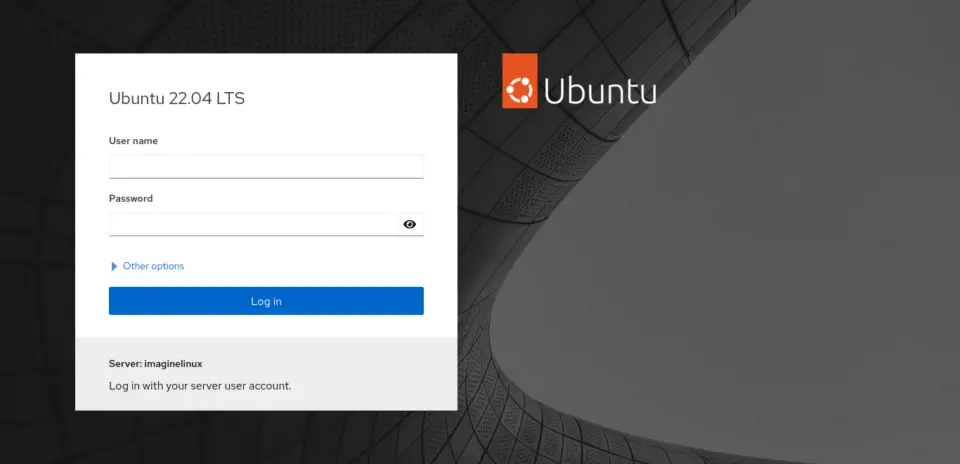960x464 pixels.
Task: Click the imaginelinux hostname in footer
Action: tap(173, 364)
